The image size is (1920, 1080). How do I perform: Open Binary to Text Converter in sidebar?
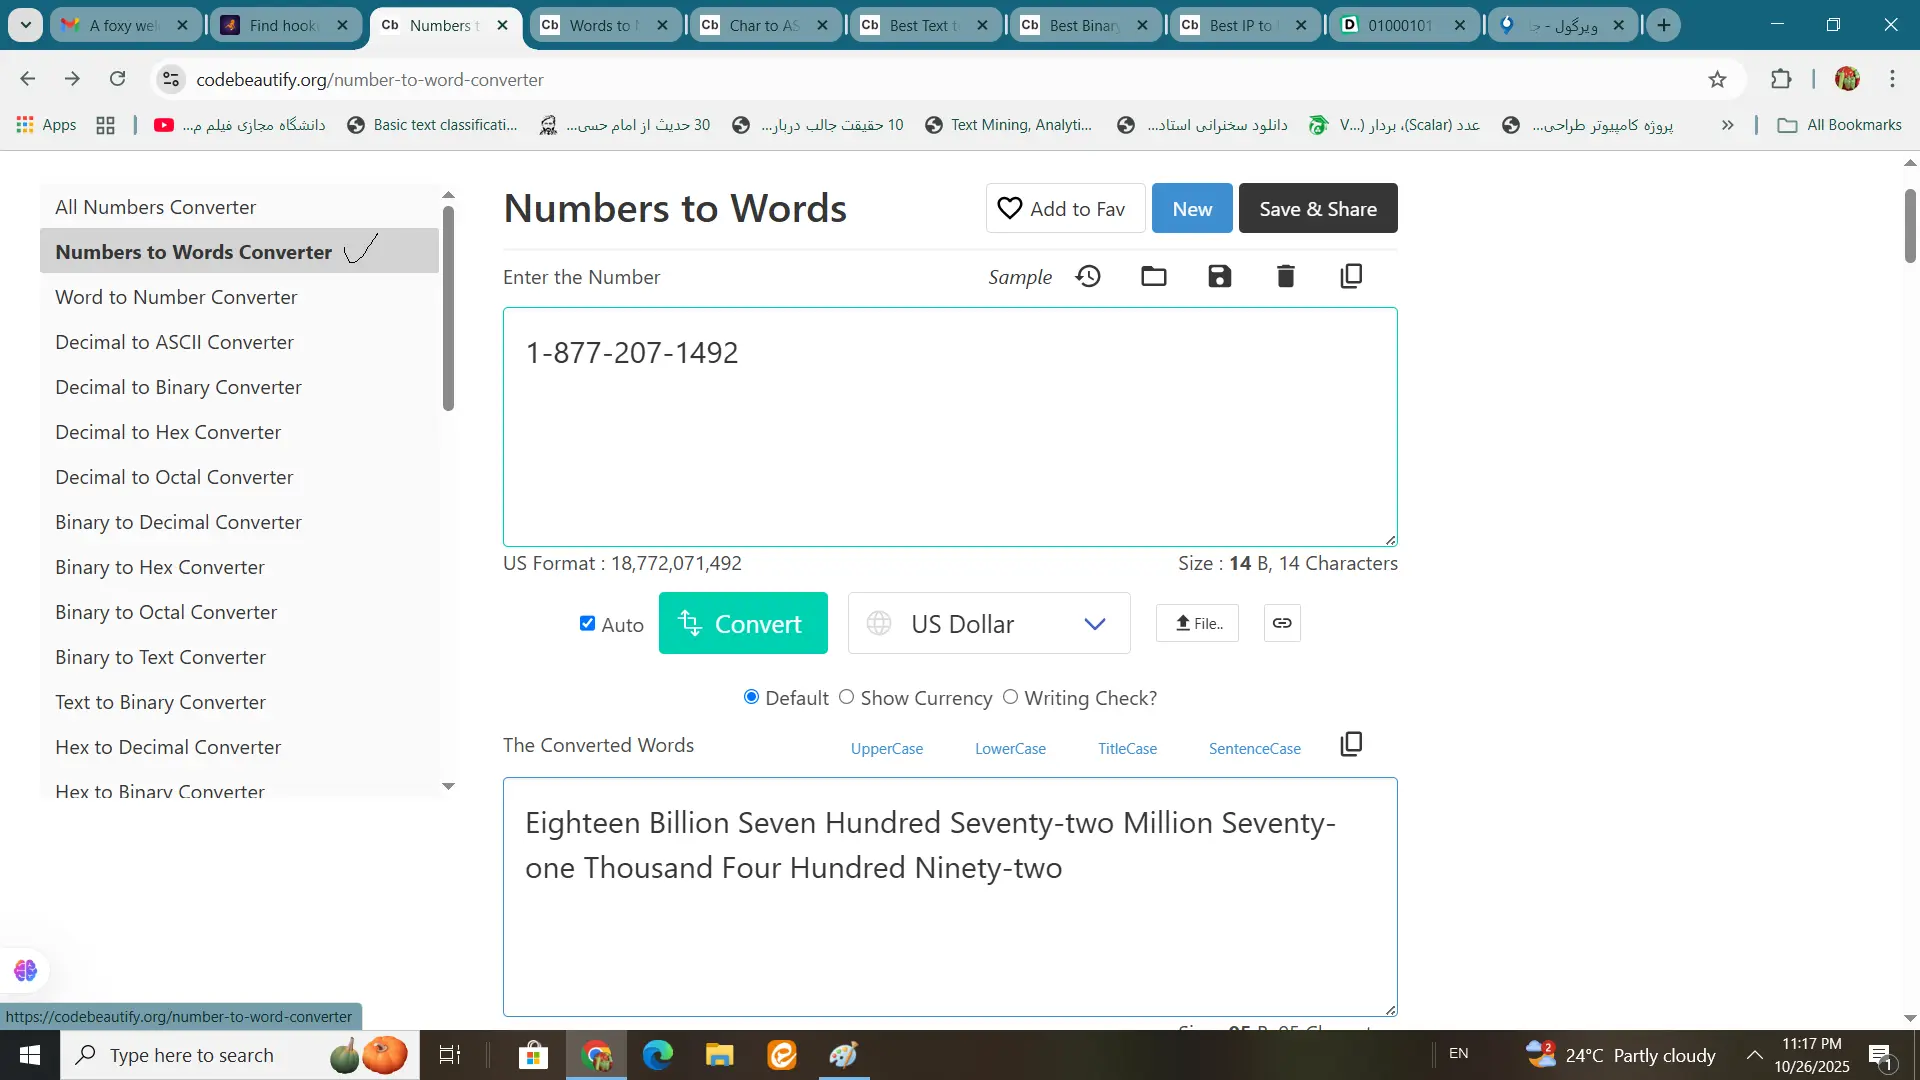coord(160,658)
